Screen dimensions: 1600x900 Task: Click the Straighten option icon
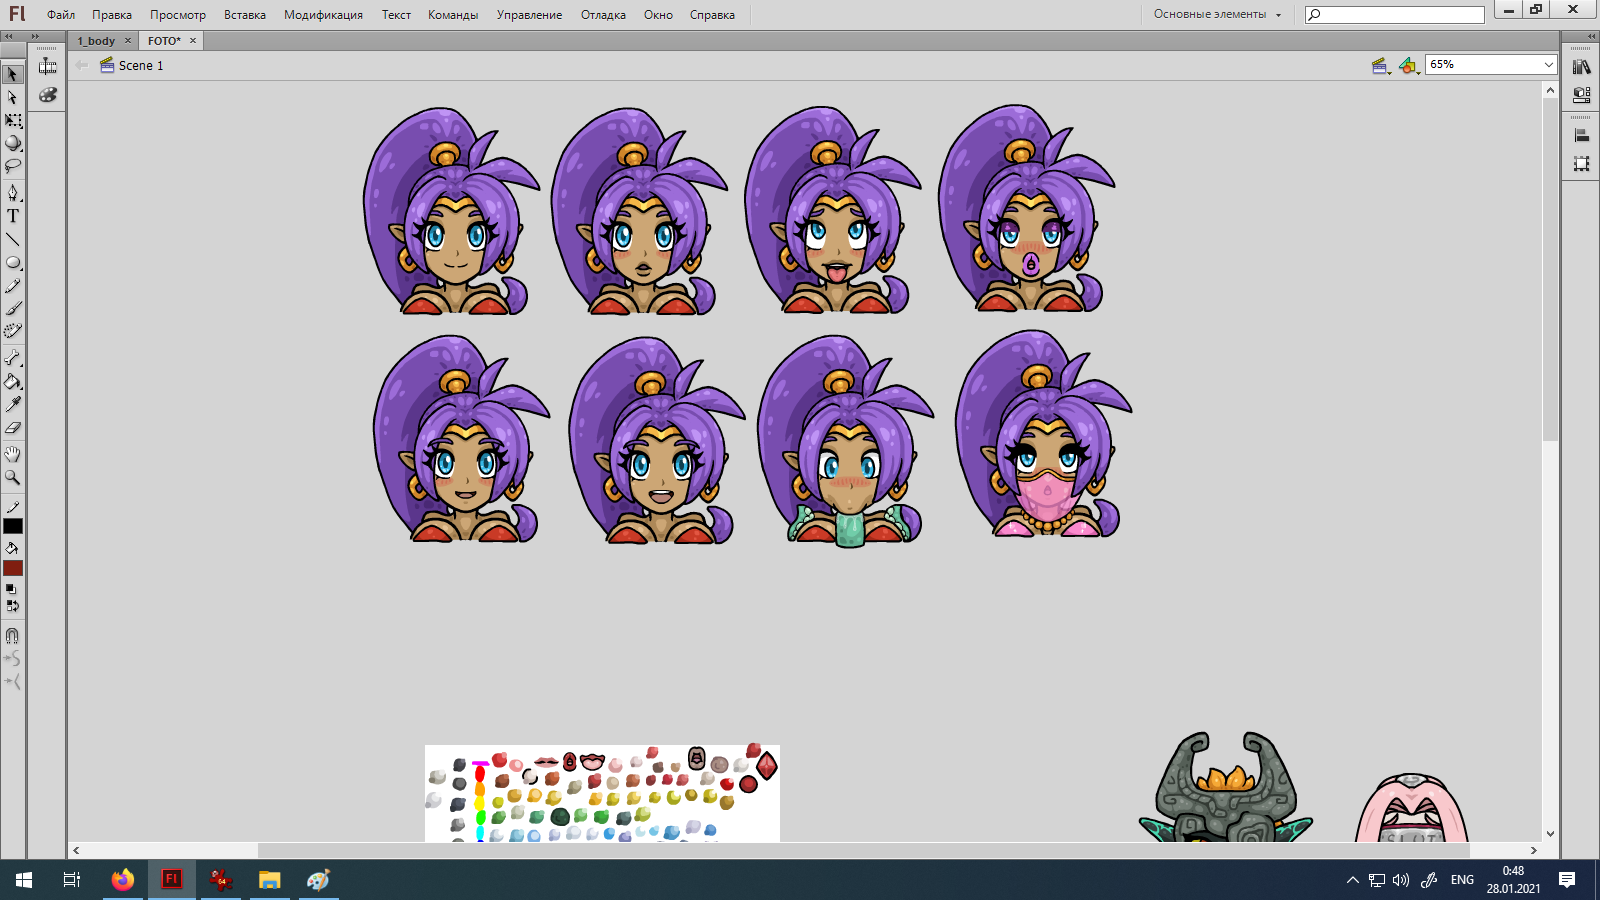pyautogui.click(x=13, y=681)
